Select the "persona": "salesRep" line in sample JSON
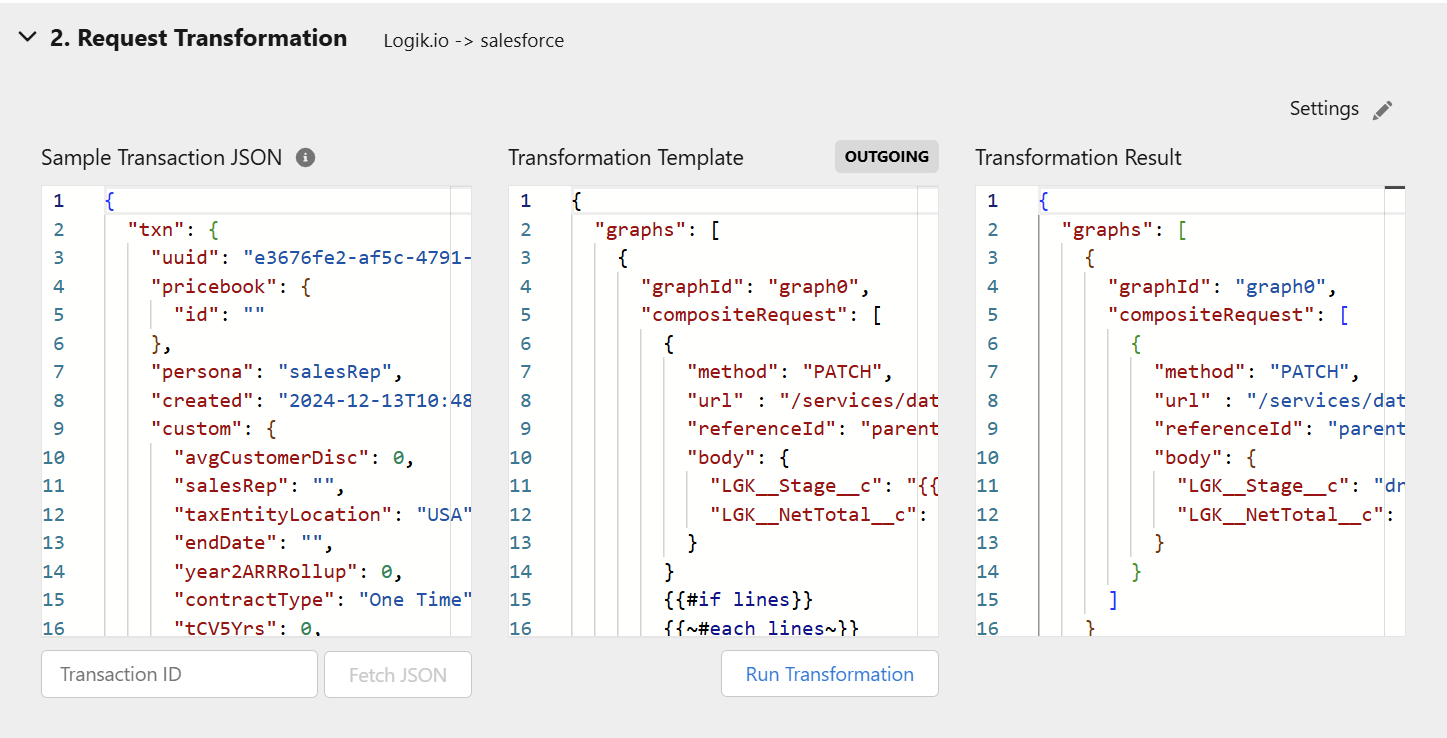The height and width of the screenshot is (738, 1447). coord(276,372)
